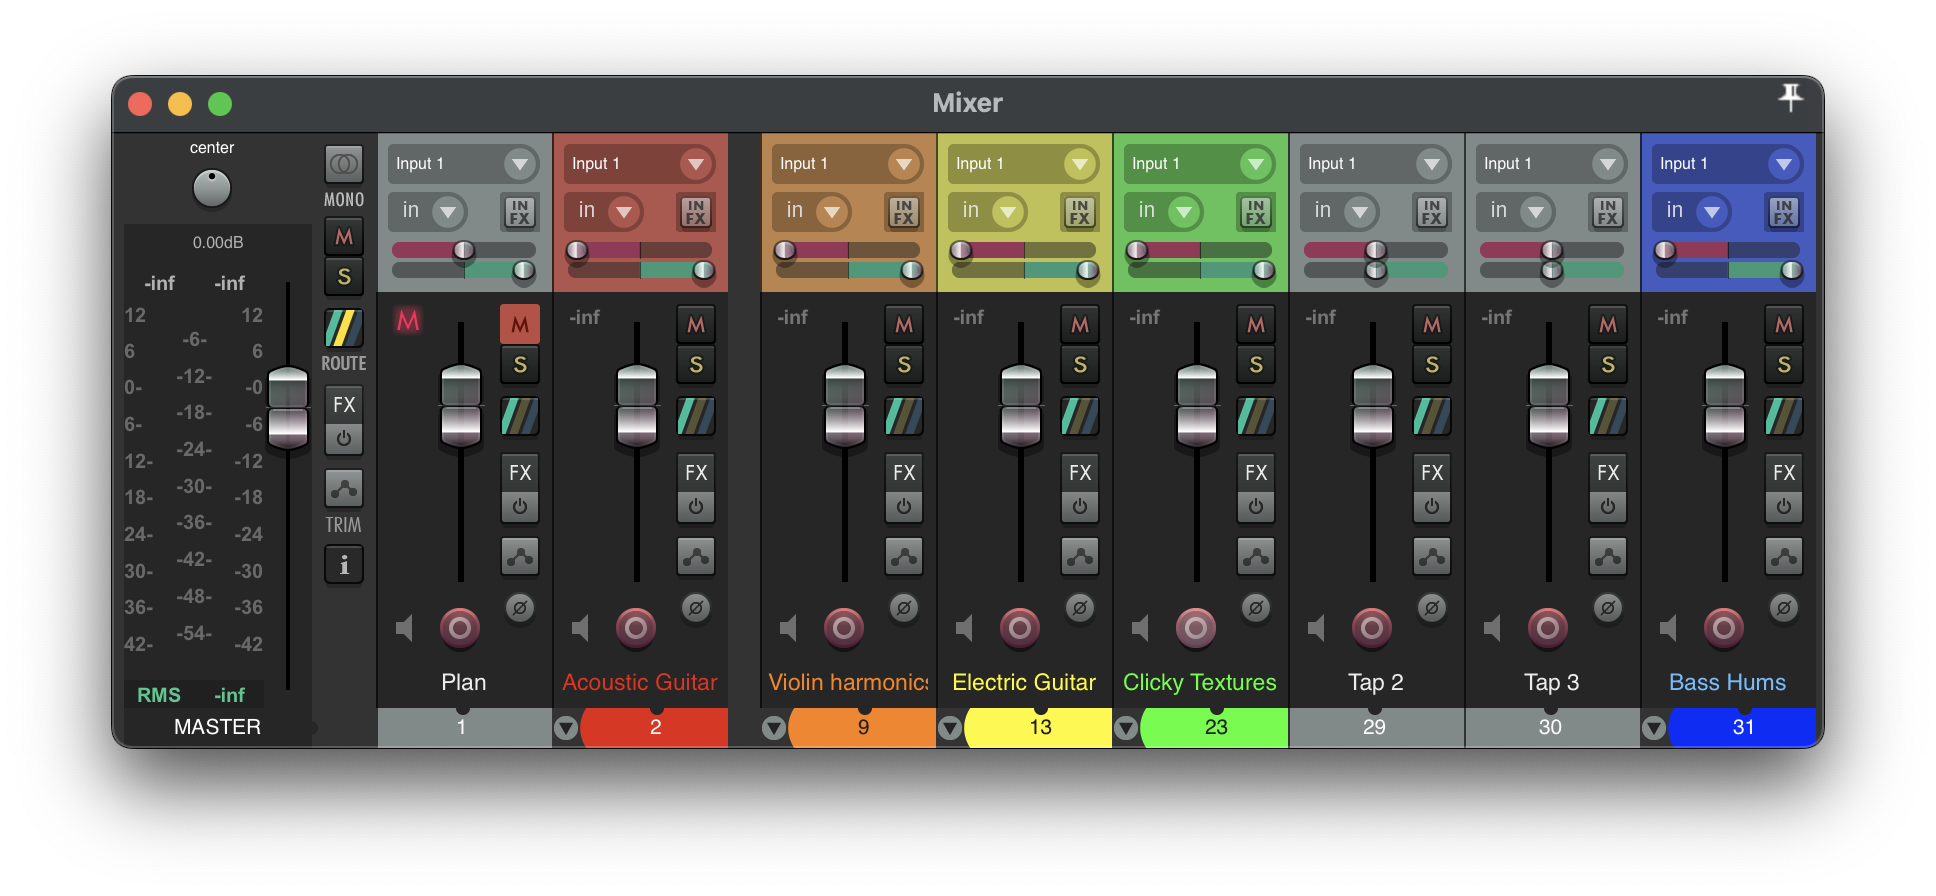Select track 13 number tab
The image size is (1936, 896).
(1040, 727)
